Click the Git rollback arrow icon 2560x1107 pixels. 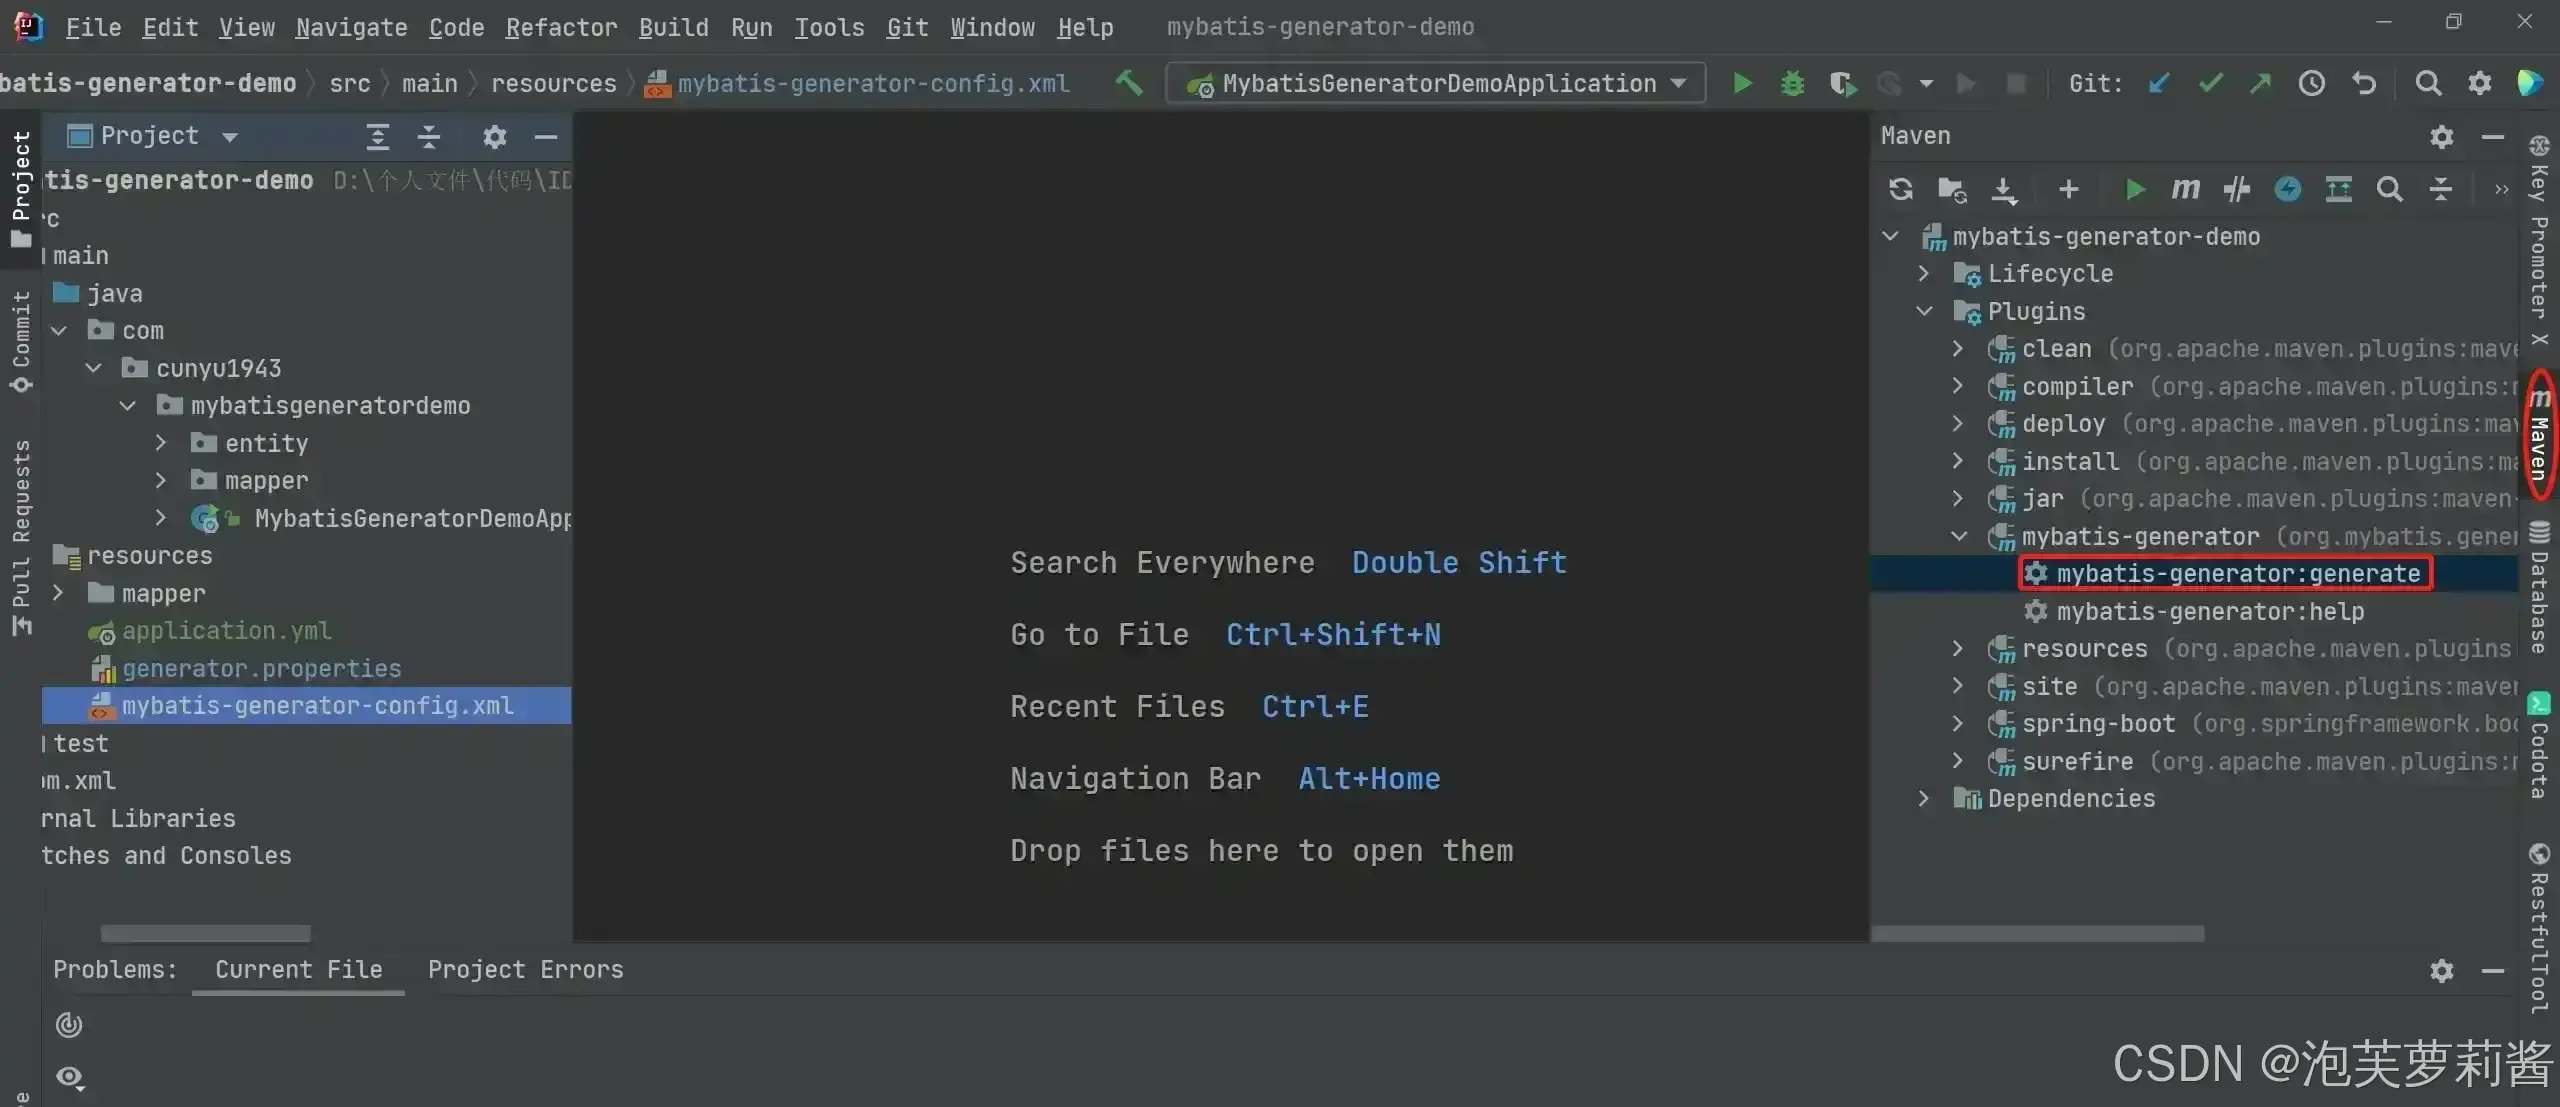pos(2364,83)
